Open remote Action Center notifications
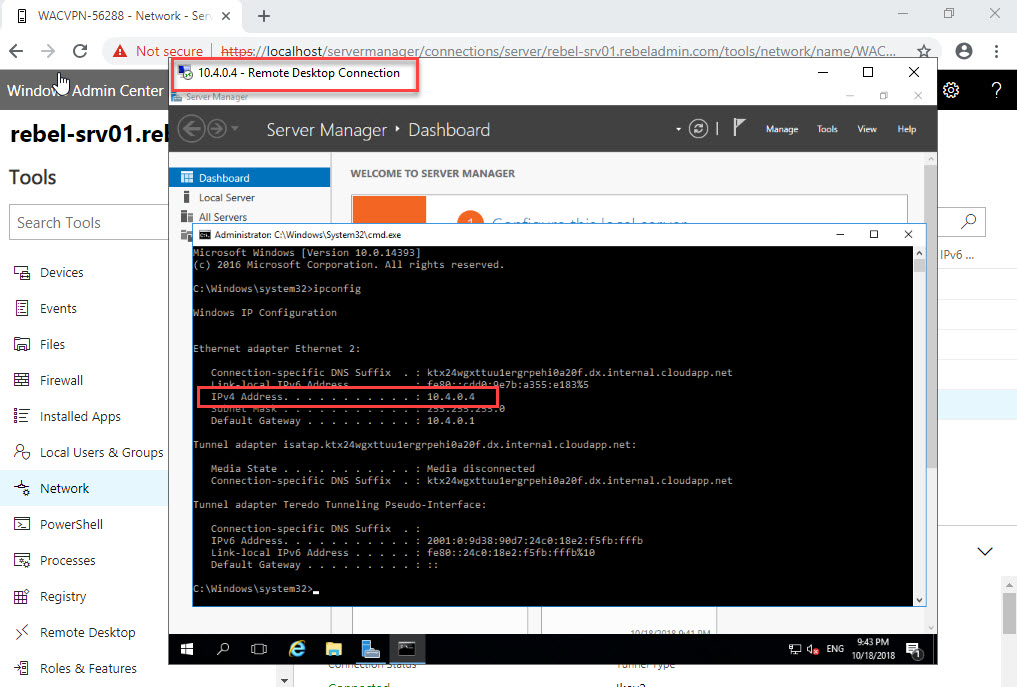Viewport: 1017px width, 687px height. coord(914,649)
